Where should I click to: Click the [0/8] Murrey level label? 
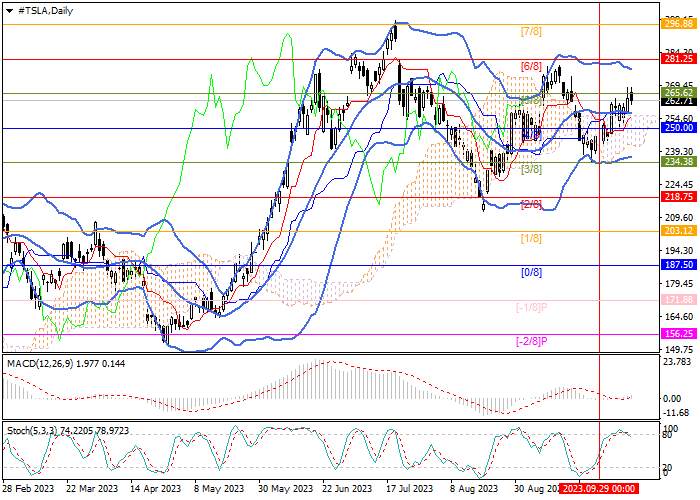coord(531,272)
